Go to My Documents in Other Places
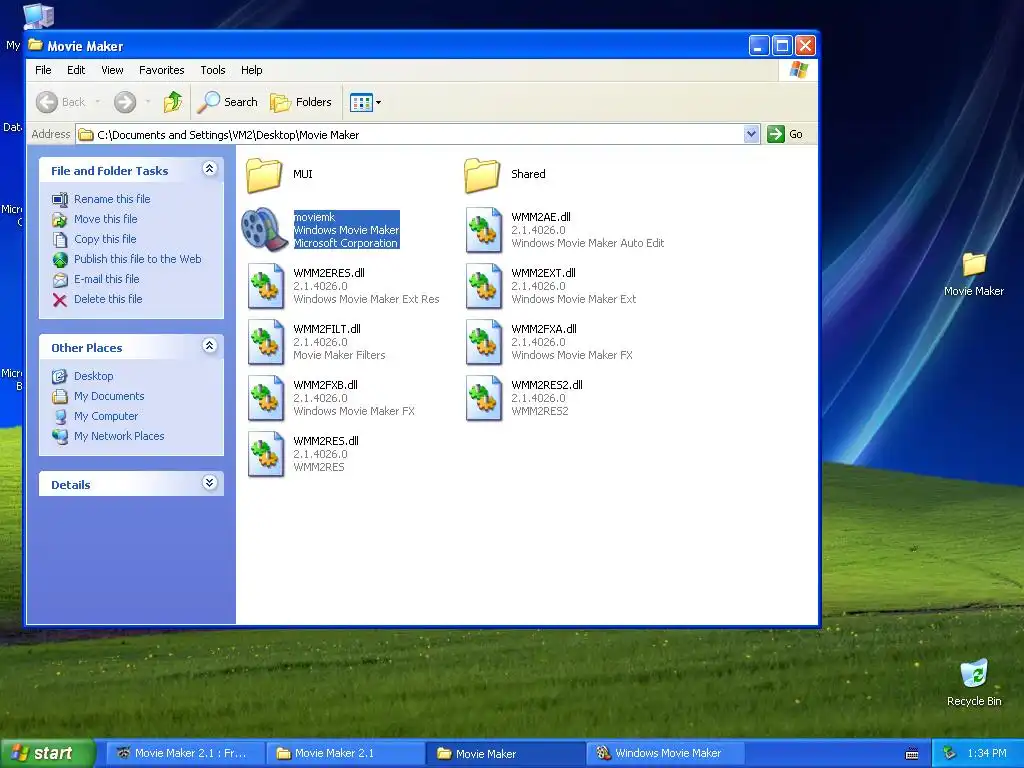Screen dimensions: 1024x768 (109, 396)
